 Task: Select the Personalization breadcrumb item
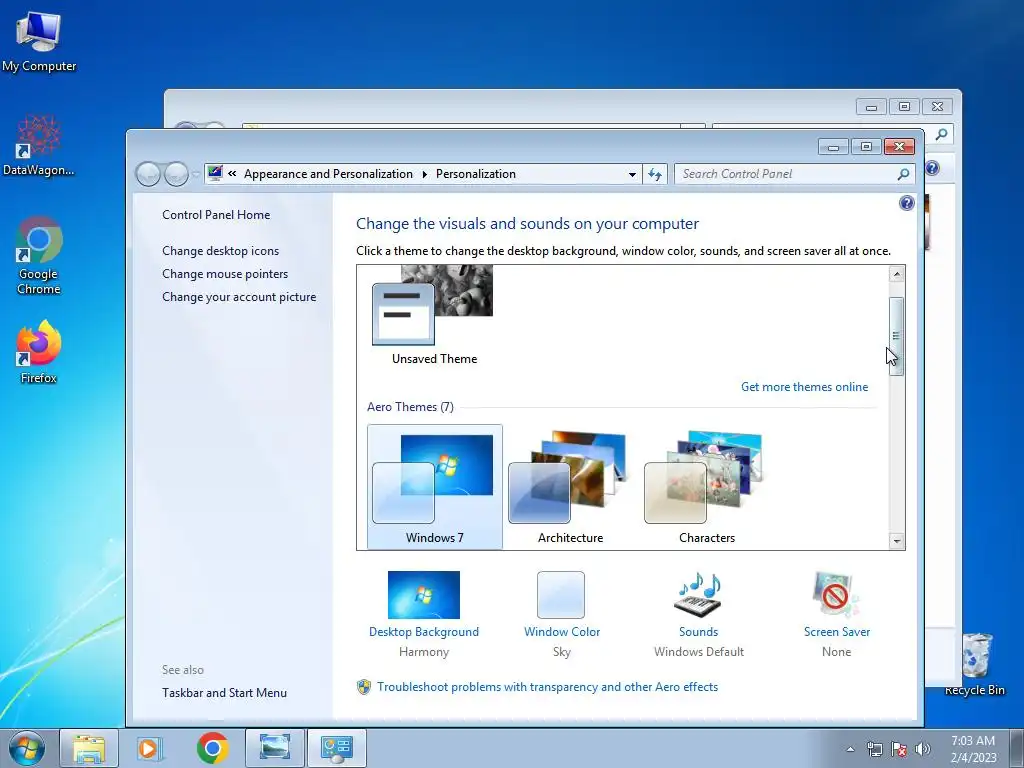475,174
